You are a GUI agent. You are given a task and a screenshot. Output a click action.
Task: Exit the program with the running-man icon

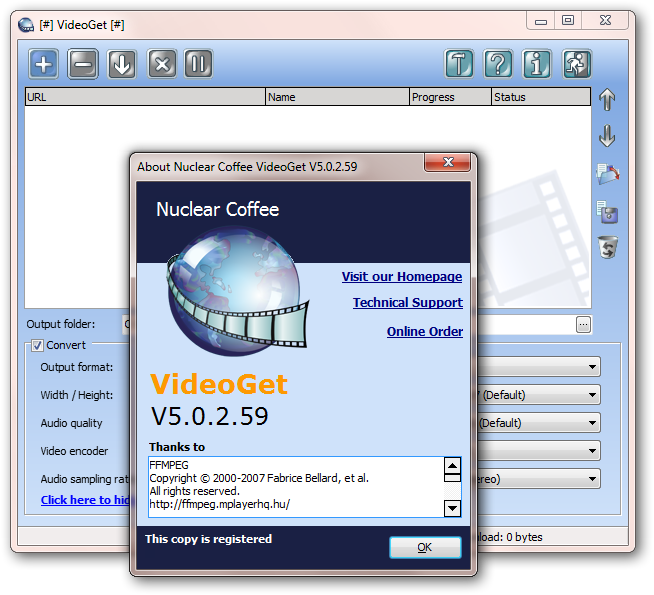coord(577,64)
